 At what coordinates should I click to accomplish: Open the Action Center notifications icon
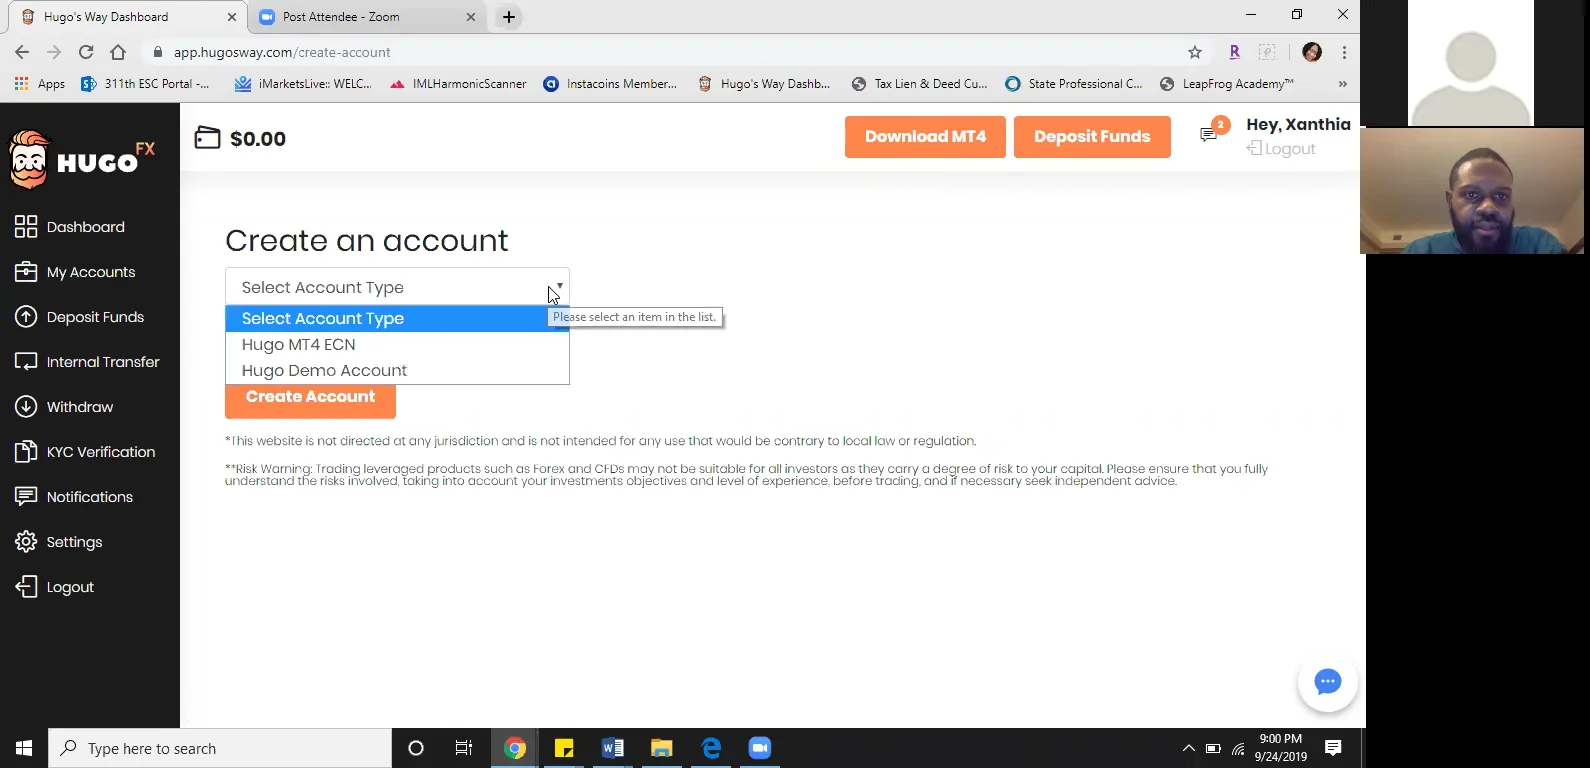click(1333, 748)
